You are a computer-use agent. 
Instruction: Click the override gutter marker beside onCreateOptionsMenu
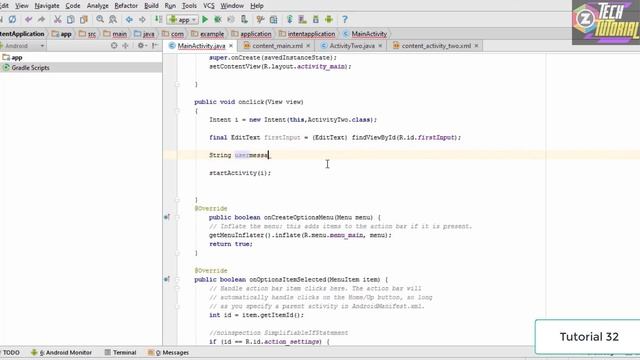tap(167, 217)
